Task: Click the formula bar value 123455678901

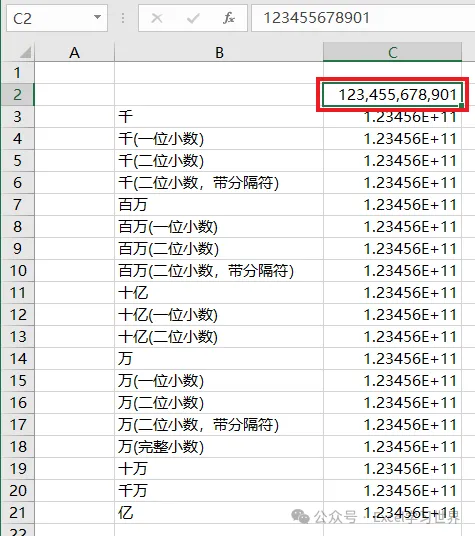Action: tap(316, 18)
